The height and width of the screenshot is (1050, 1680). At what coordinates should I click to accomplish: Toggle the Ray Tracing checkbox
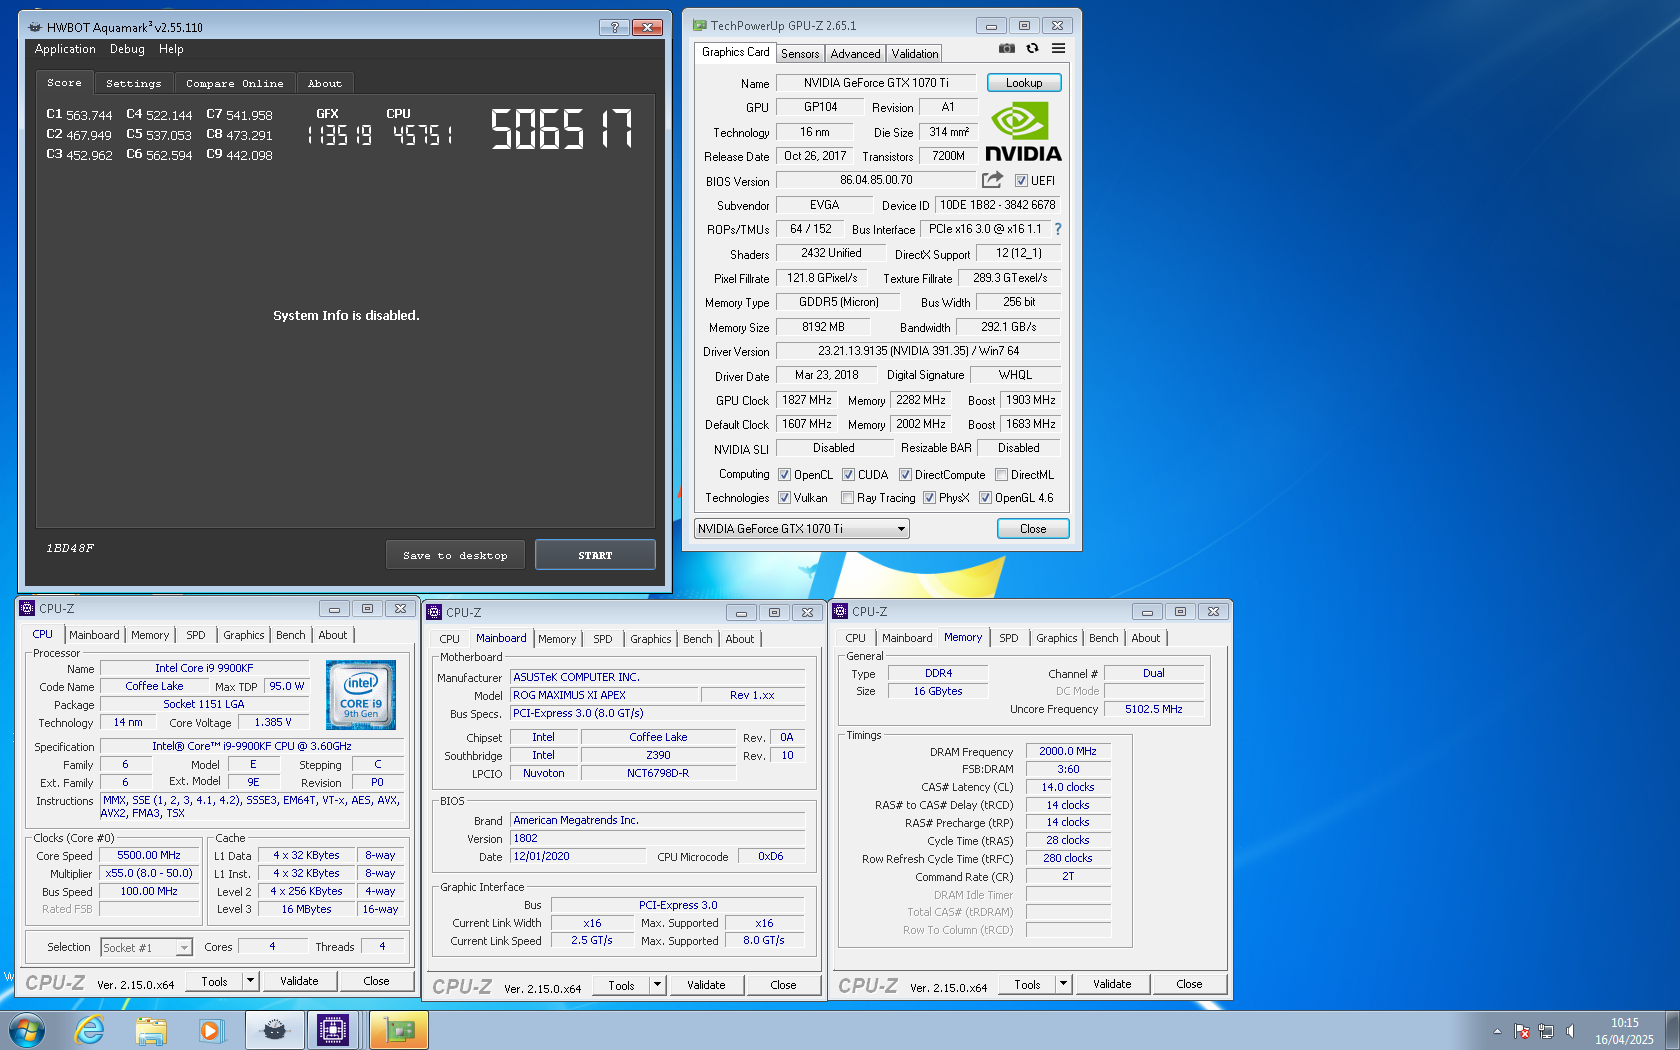point(847,498)
